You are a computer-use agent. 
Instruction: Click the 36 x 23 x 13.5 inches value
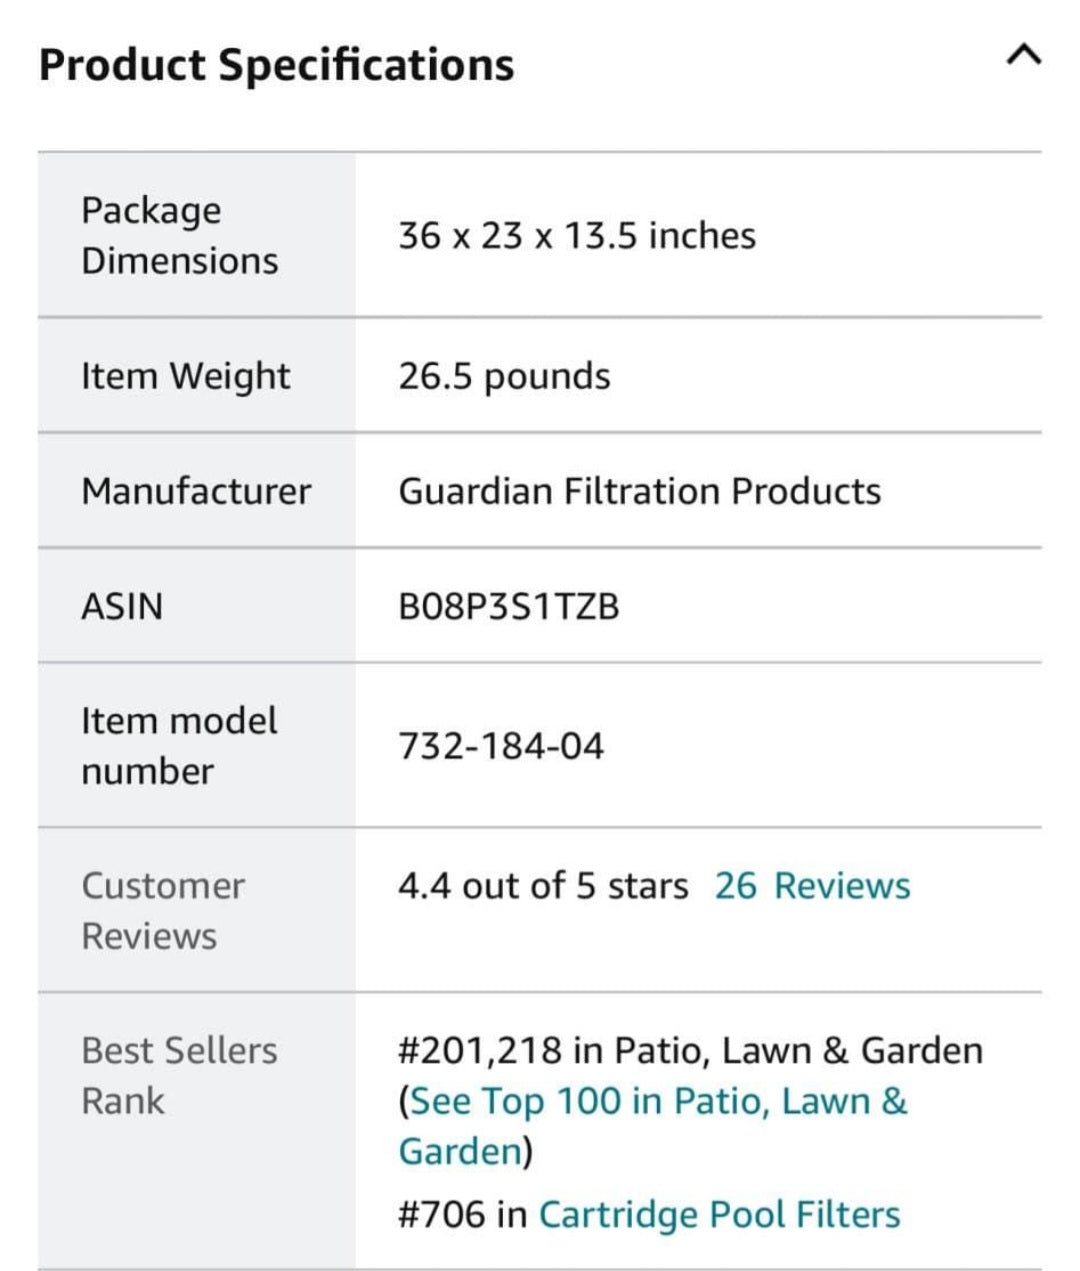click(576, 237)
